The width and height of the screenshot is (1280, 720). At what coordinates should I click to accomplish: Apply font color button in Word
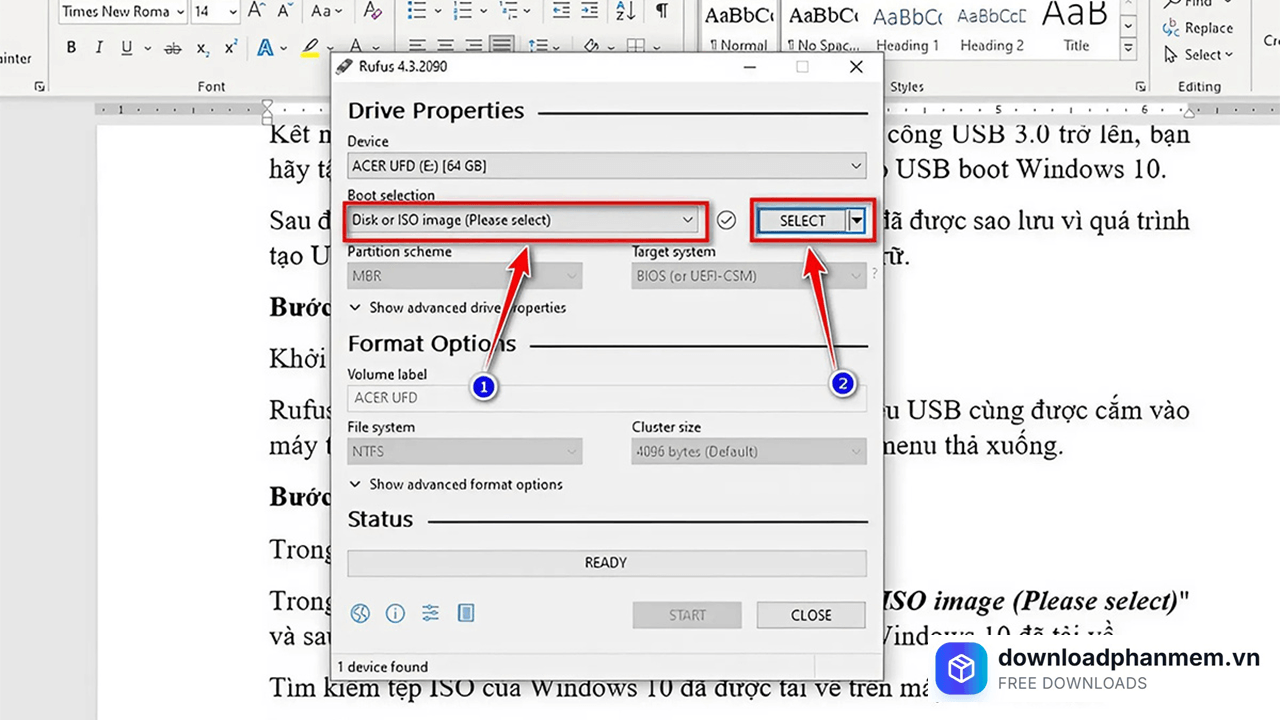tap(358, 48)
